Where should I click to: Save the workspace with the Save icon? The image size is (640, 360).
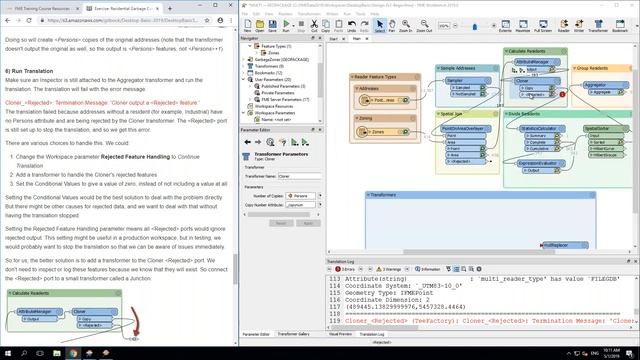click(x=272, y=25)
